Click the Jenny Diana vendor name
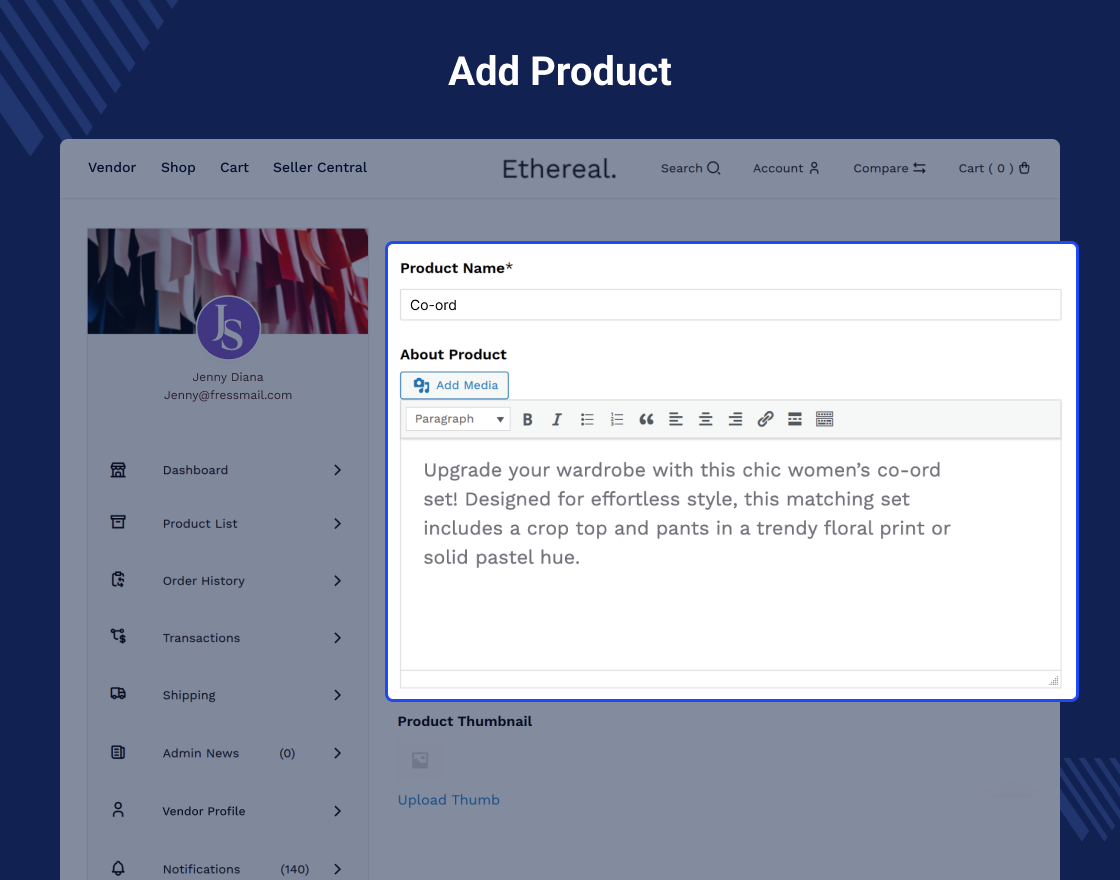Image resolution: width=1120 pixels, height=880 pixels. coord(228,377)
